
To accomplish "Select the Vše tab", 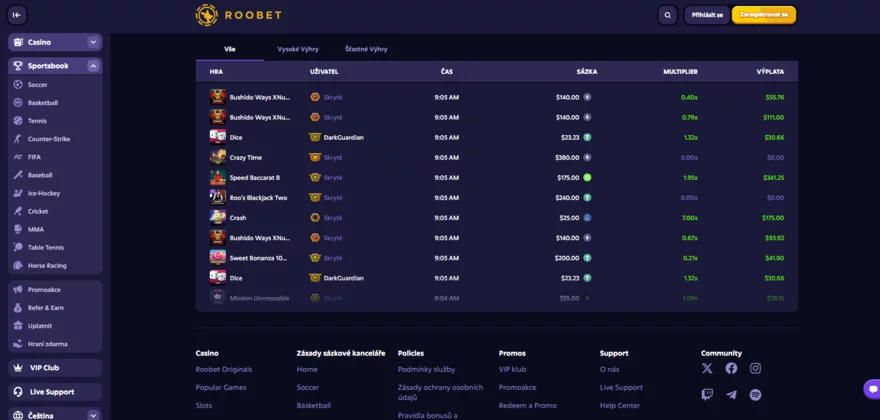I will point(230,49).
